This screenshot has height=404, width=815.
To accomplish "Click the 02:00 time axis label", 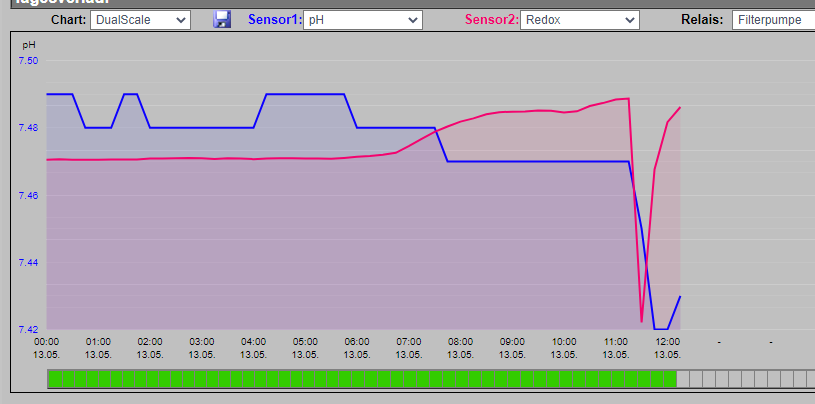I will click(x=150, y=342).
